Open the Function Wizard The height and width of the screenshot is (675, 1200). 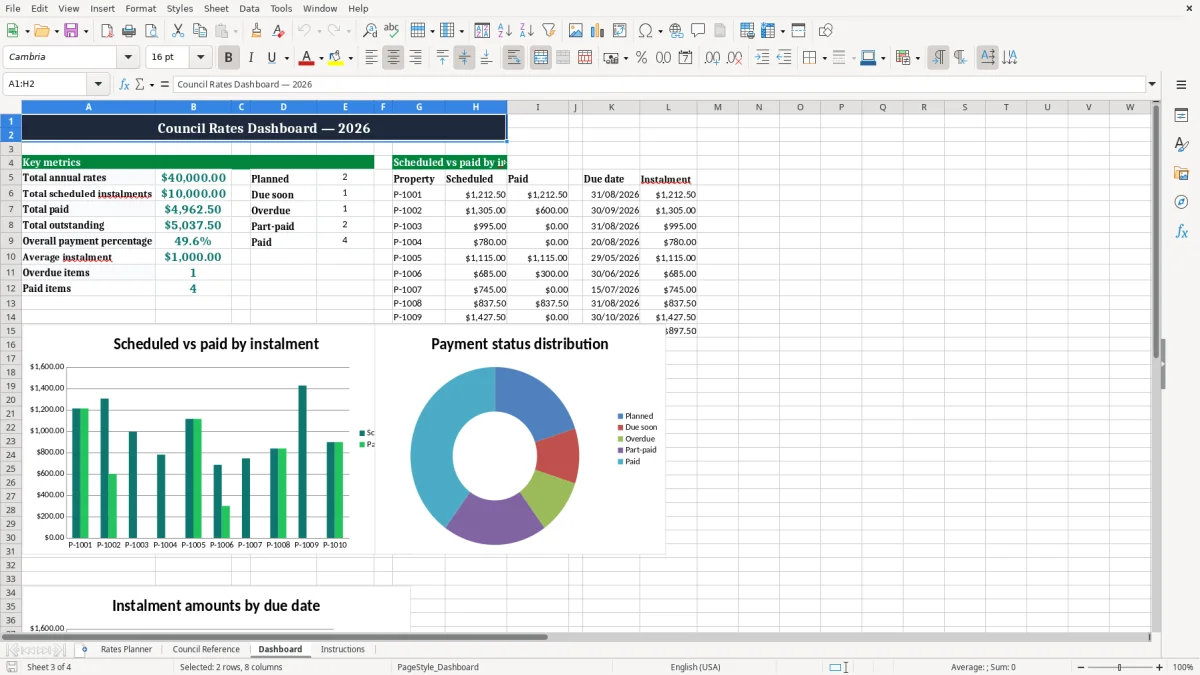(124, 84)
